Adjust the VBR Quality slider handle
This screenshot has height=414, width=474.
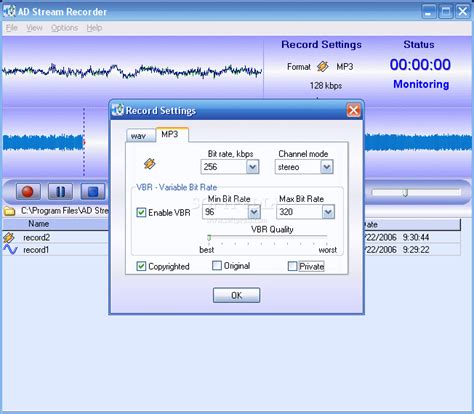(209, 238)
